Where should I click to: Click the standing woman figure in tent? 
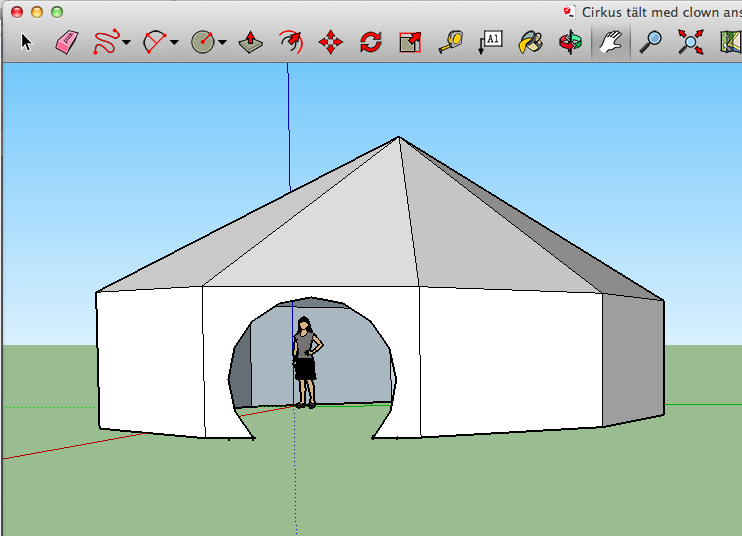[307, 362]
